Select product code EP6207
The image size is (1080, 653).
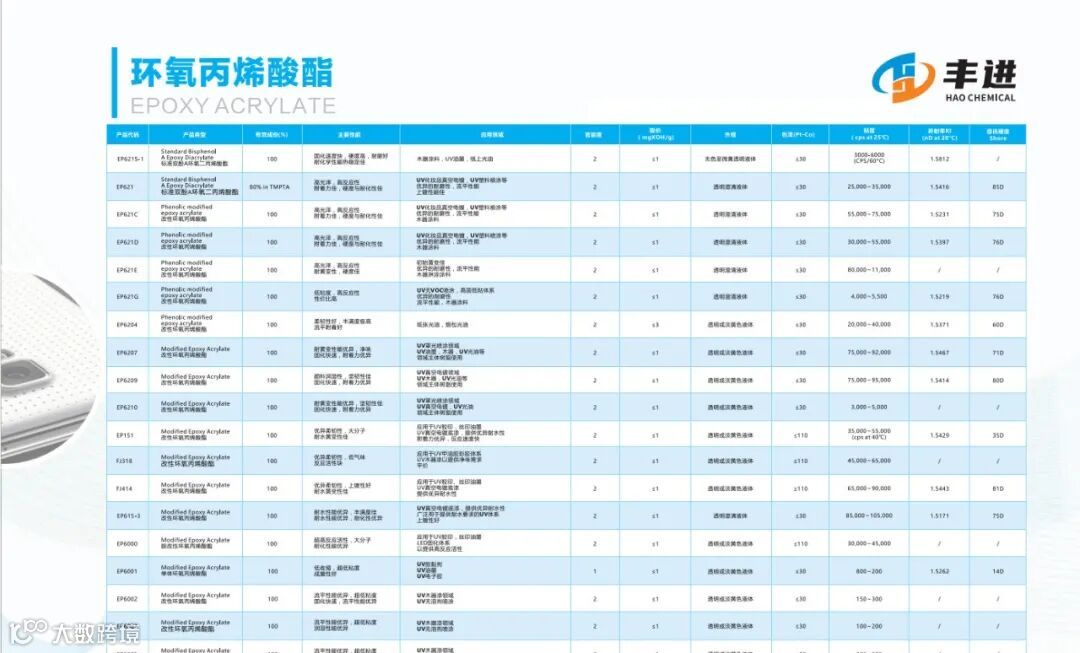coord(127,353)
